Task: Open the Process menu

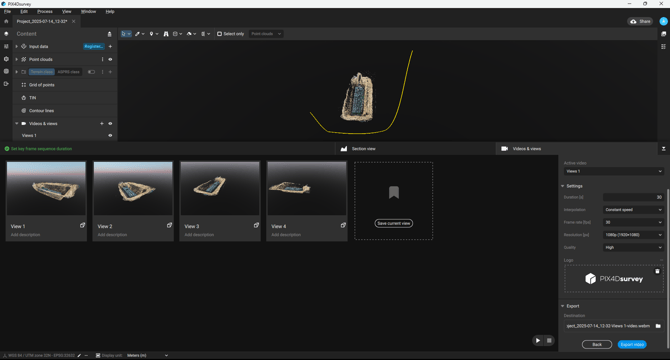Action: [45, 12]
